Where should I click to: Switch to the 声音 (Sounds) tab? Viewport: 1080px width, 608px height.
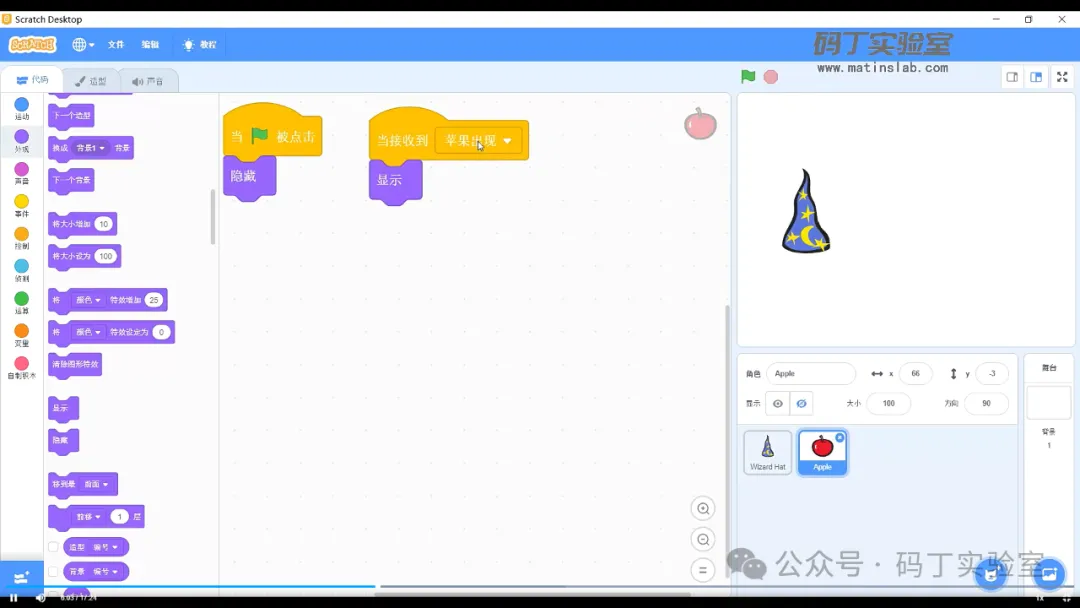pyautogui.click(x=148, y=81)
